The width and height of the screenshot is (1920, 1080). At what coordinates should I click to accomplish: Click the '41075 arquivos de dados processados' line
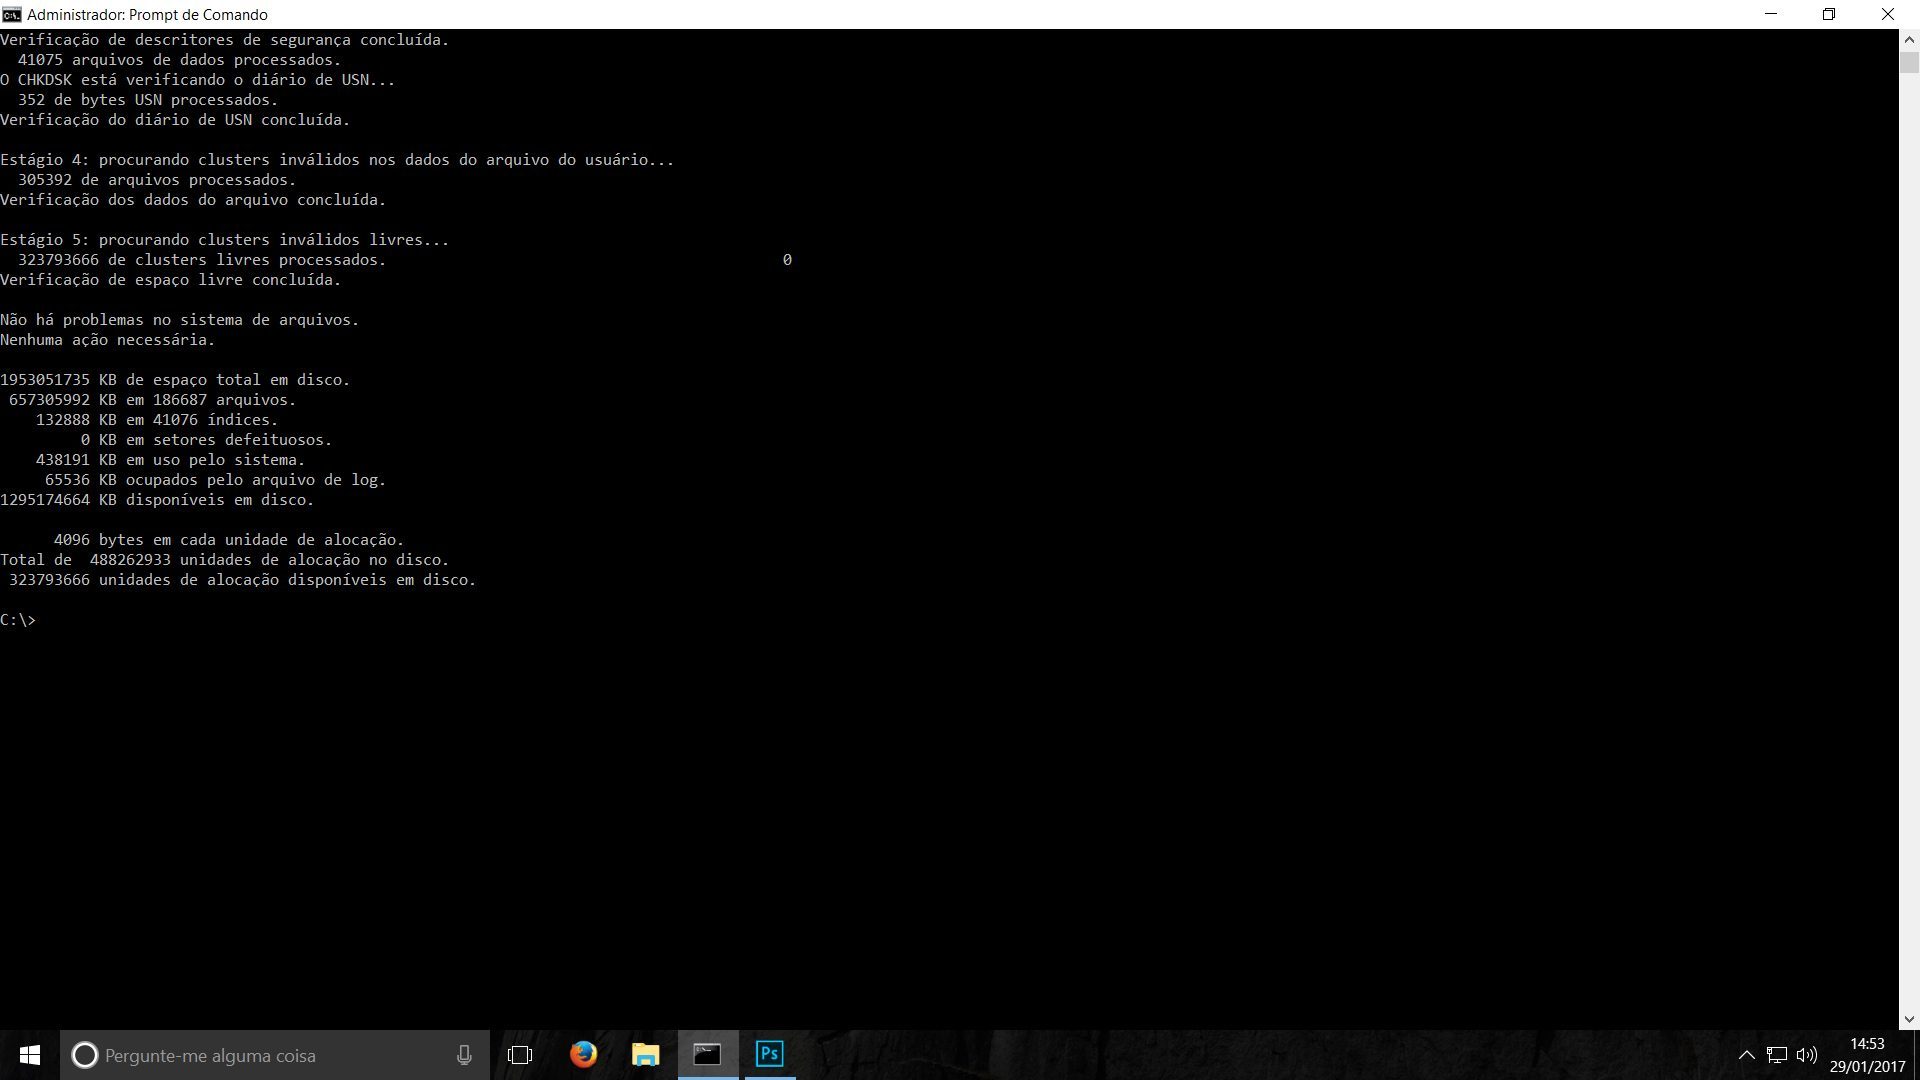[179, 60]
